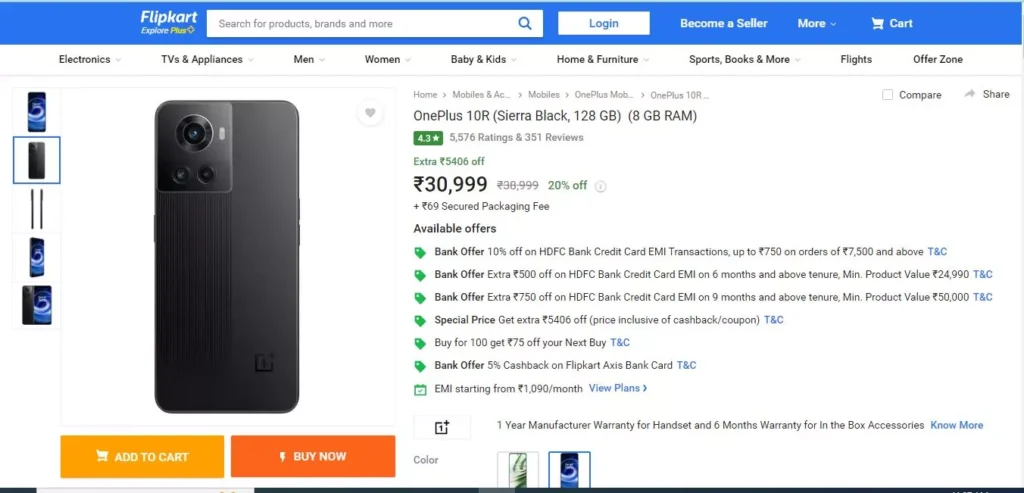
Task: Click OnePlus Mob... breadcrumb link
Action: pos(604,95)
